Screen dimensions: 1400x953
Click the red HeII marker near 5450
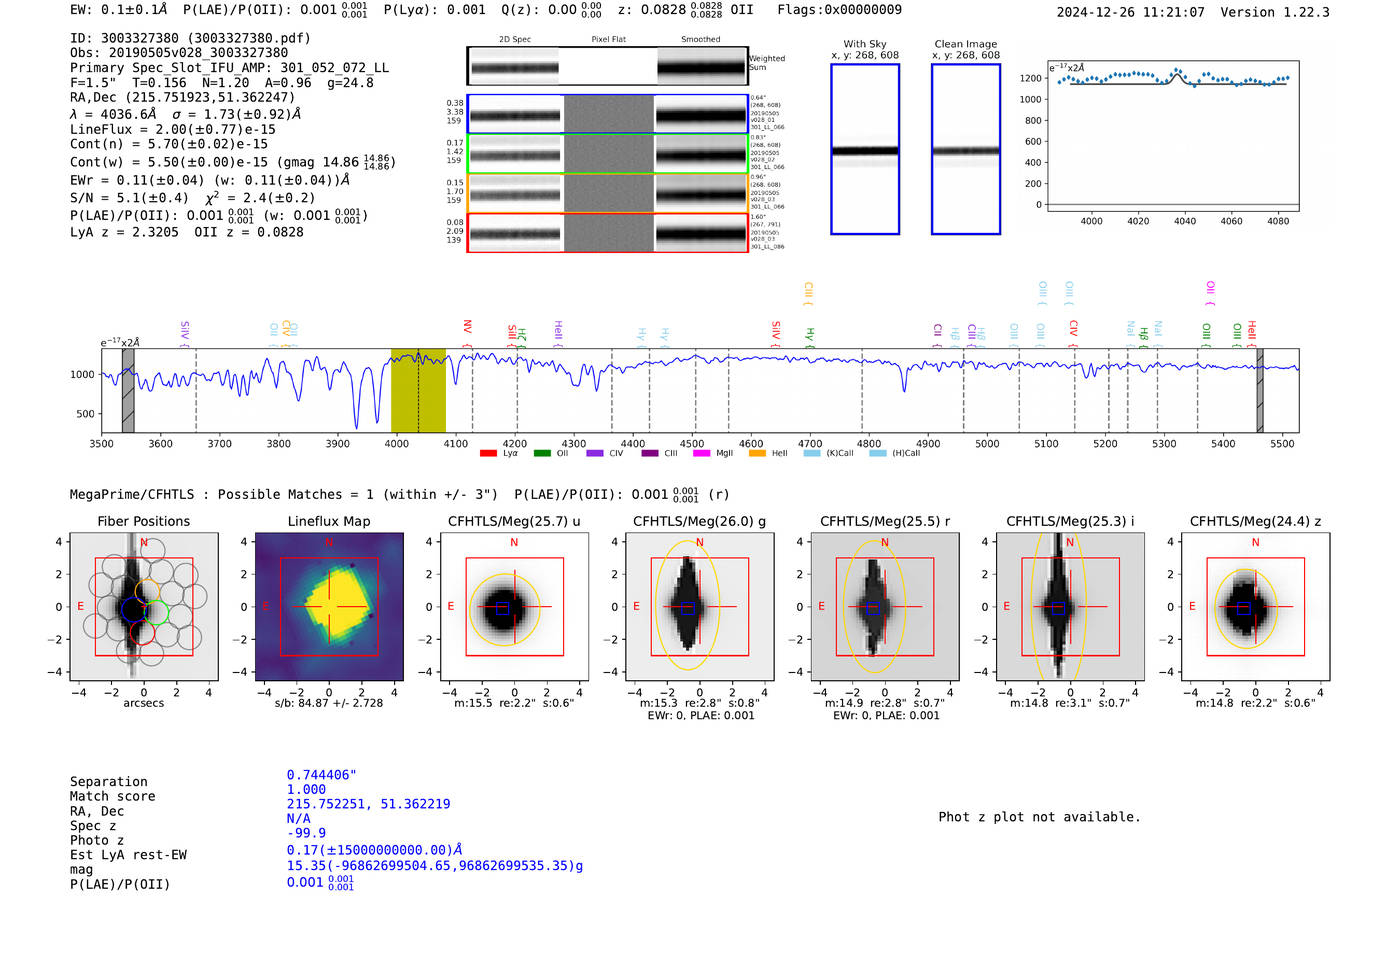pyautogui.click(x=1251, y=334)
